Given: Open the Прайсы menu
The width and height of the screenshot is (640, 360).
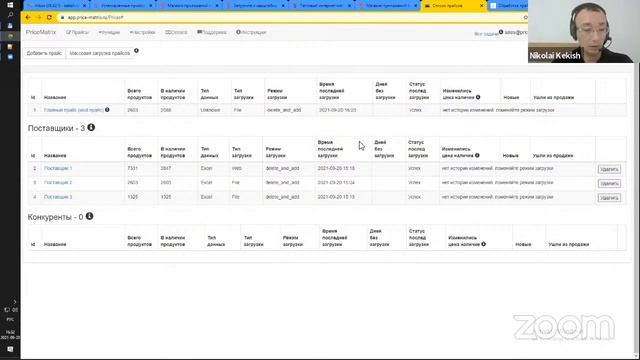Looking at the screenshot, I should pyautogui.click(x=77, y=32).
